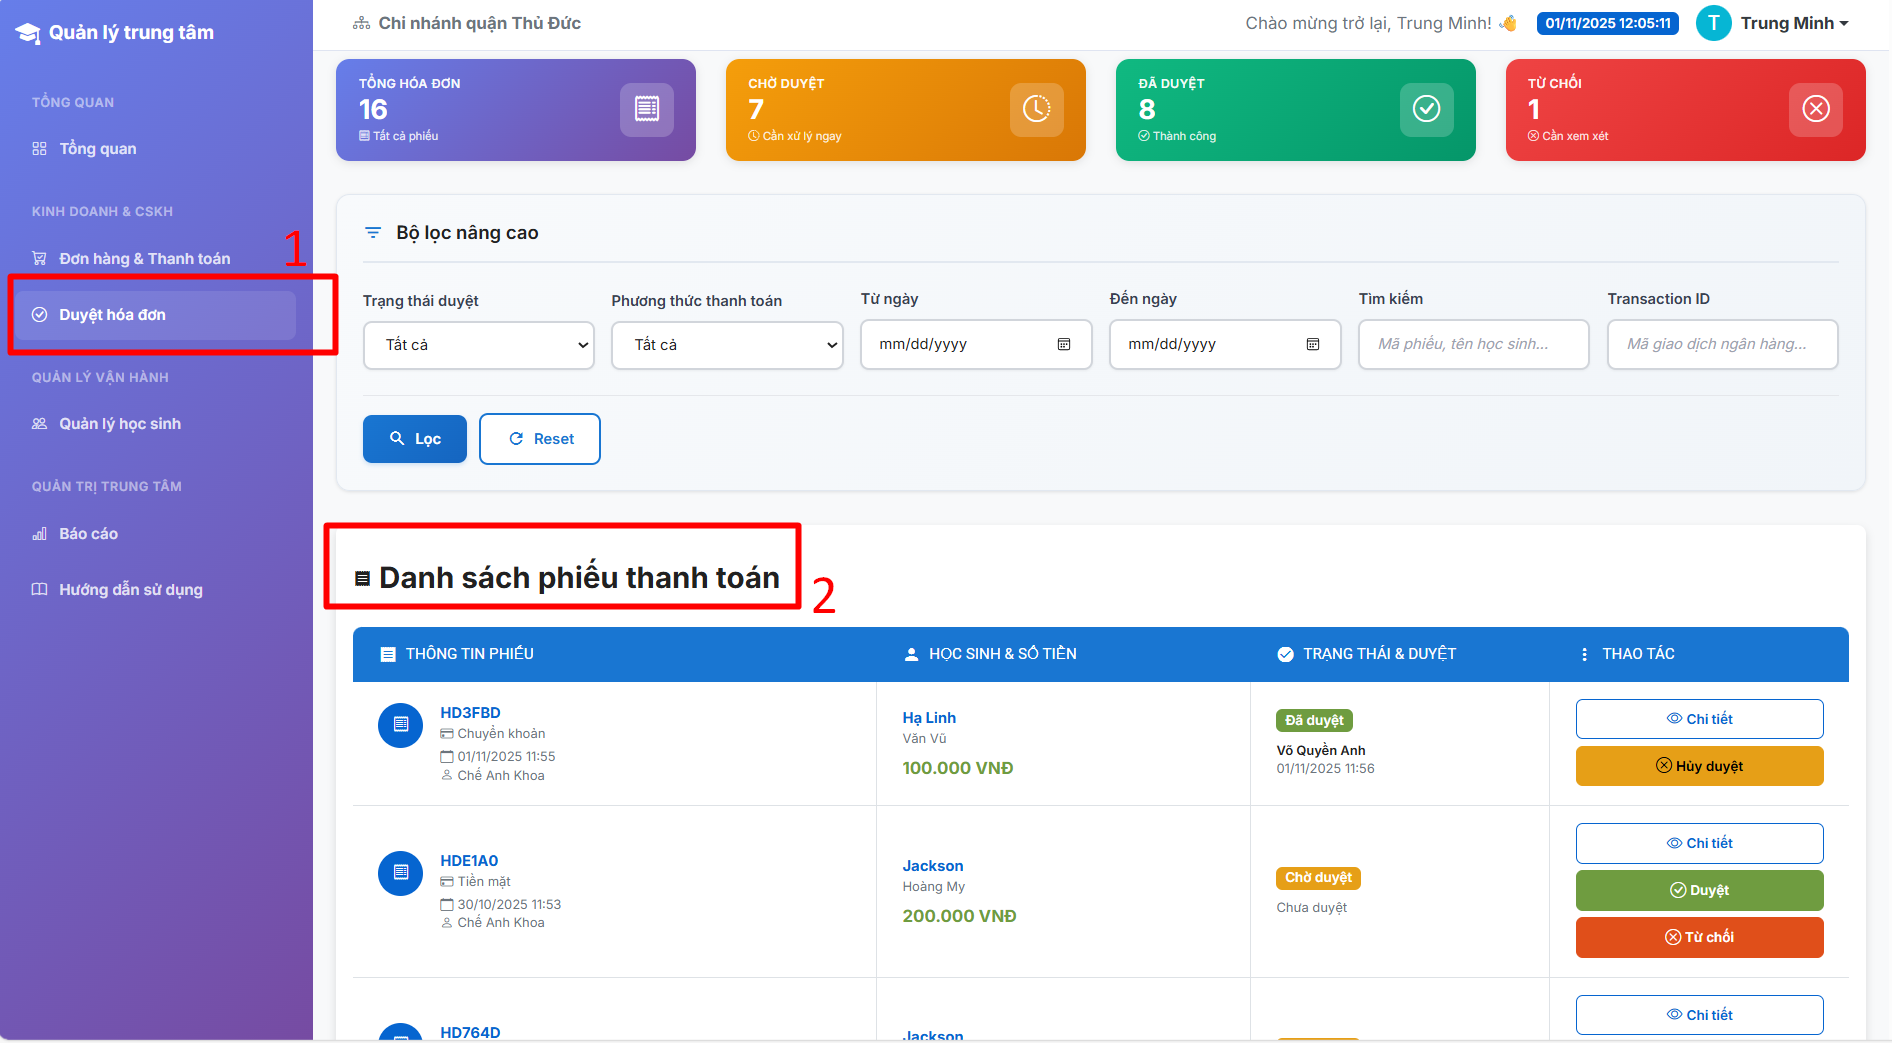This screenshot has height=1043, width=1892.
Task: Open calendar picker in Từ ngày field
Action: pyautogui.click(x=1064, y=345)
